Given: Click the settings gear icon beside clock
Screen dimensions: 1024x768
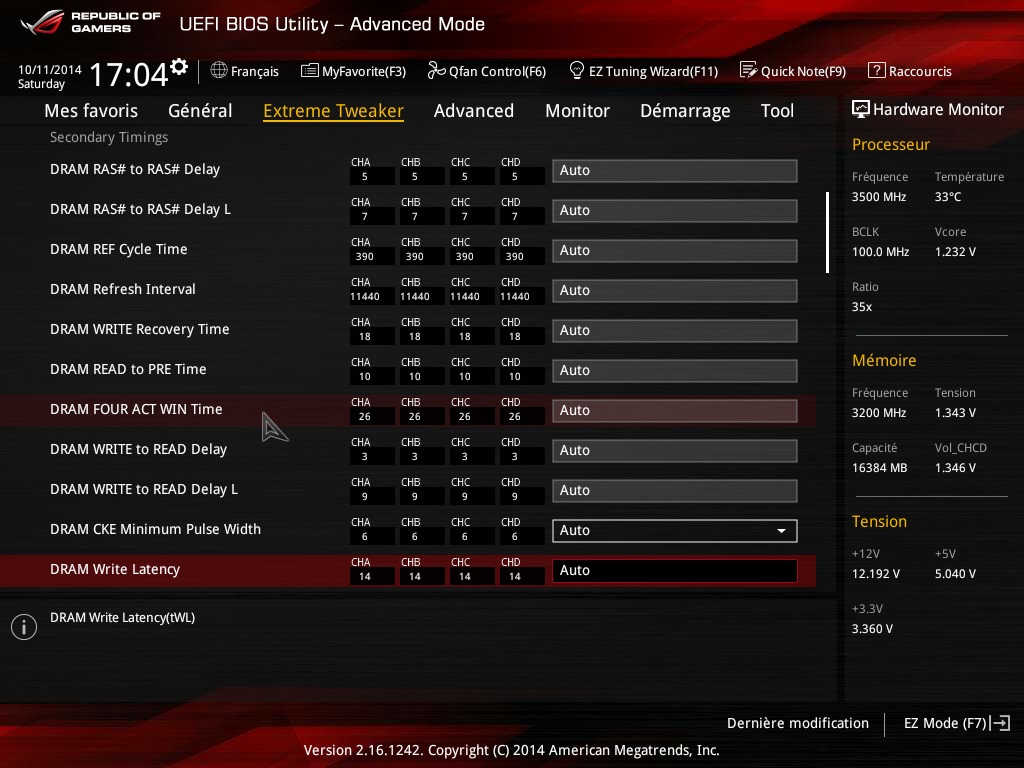Looking at the screenshot, I should pos(179,67).
